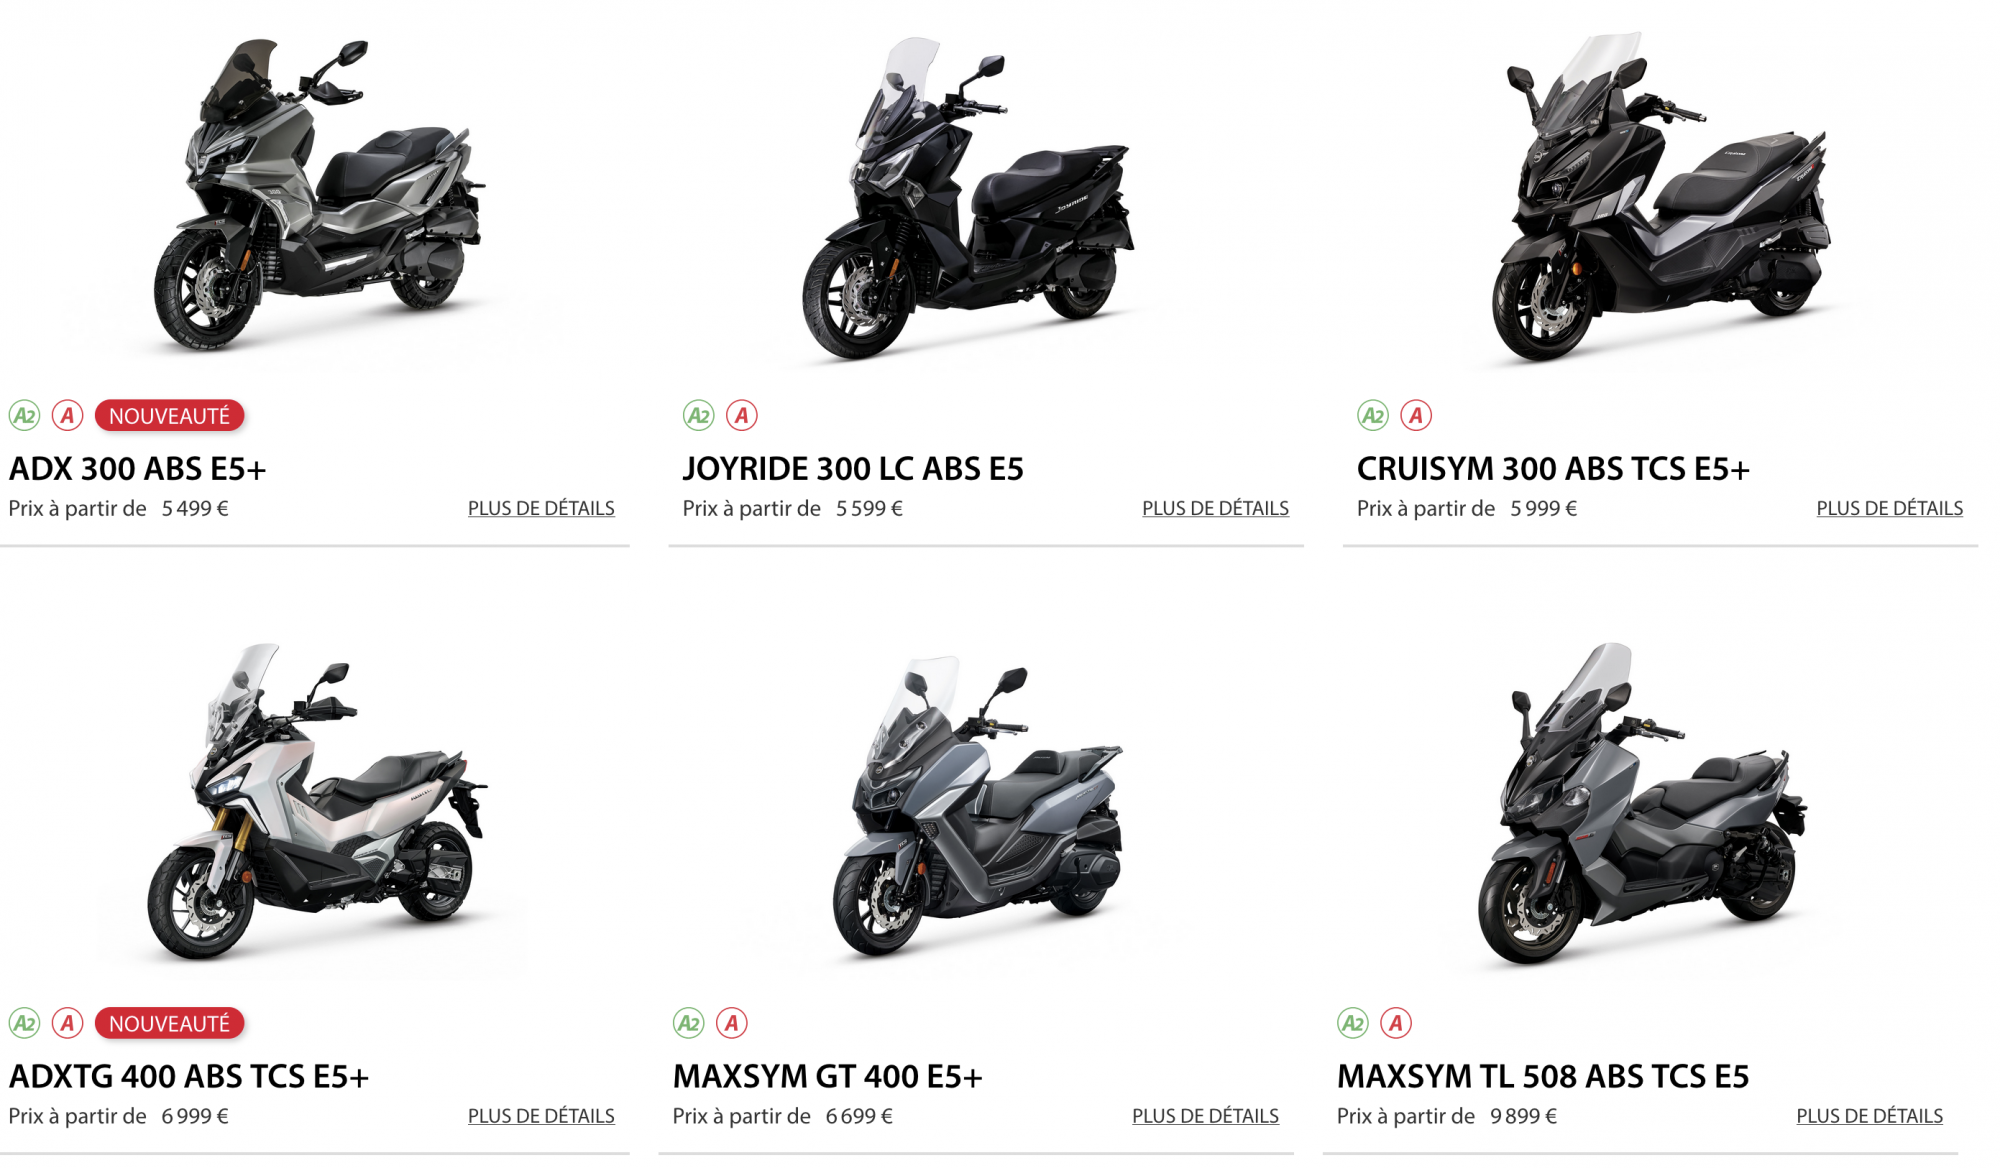Open Plus de détails for MAXSYM GT 400
This screenshot has width=2000, height=1168.
(x=1205, y=1116)
